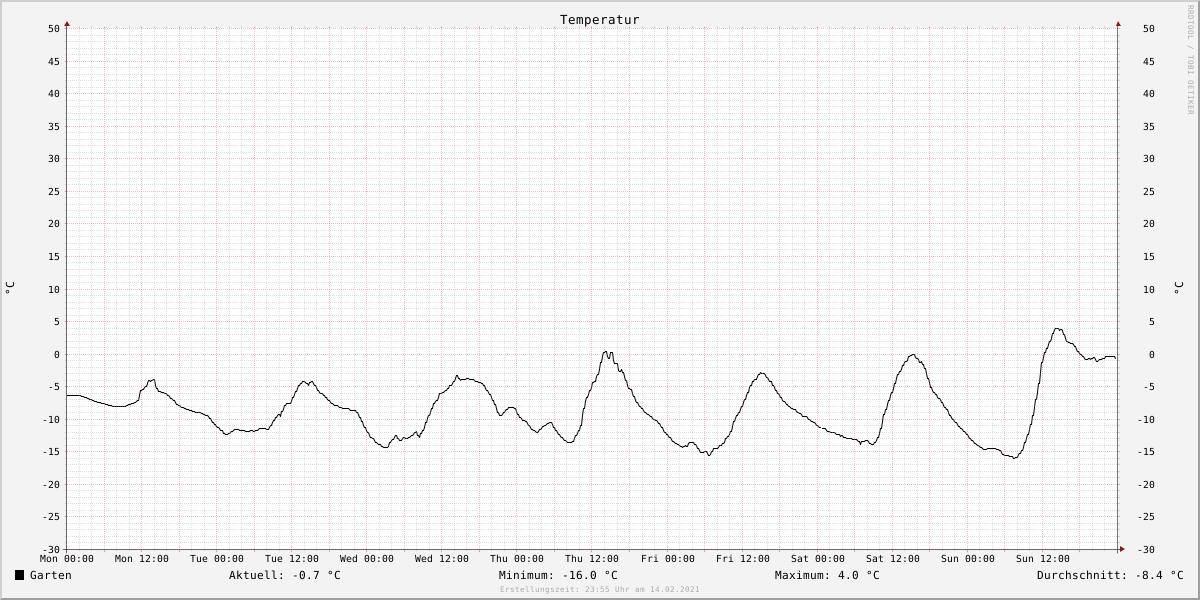Select the black Garten legend color square

[x=19, y=575]
